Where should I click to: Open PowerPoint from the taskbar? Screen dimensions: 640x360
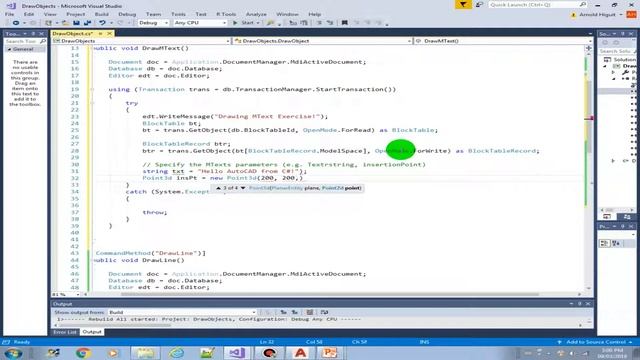click(330, 353)
